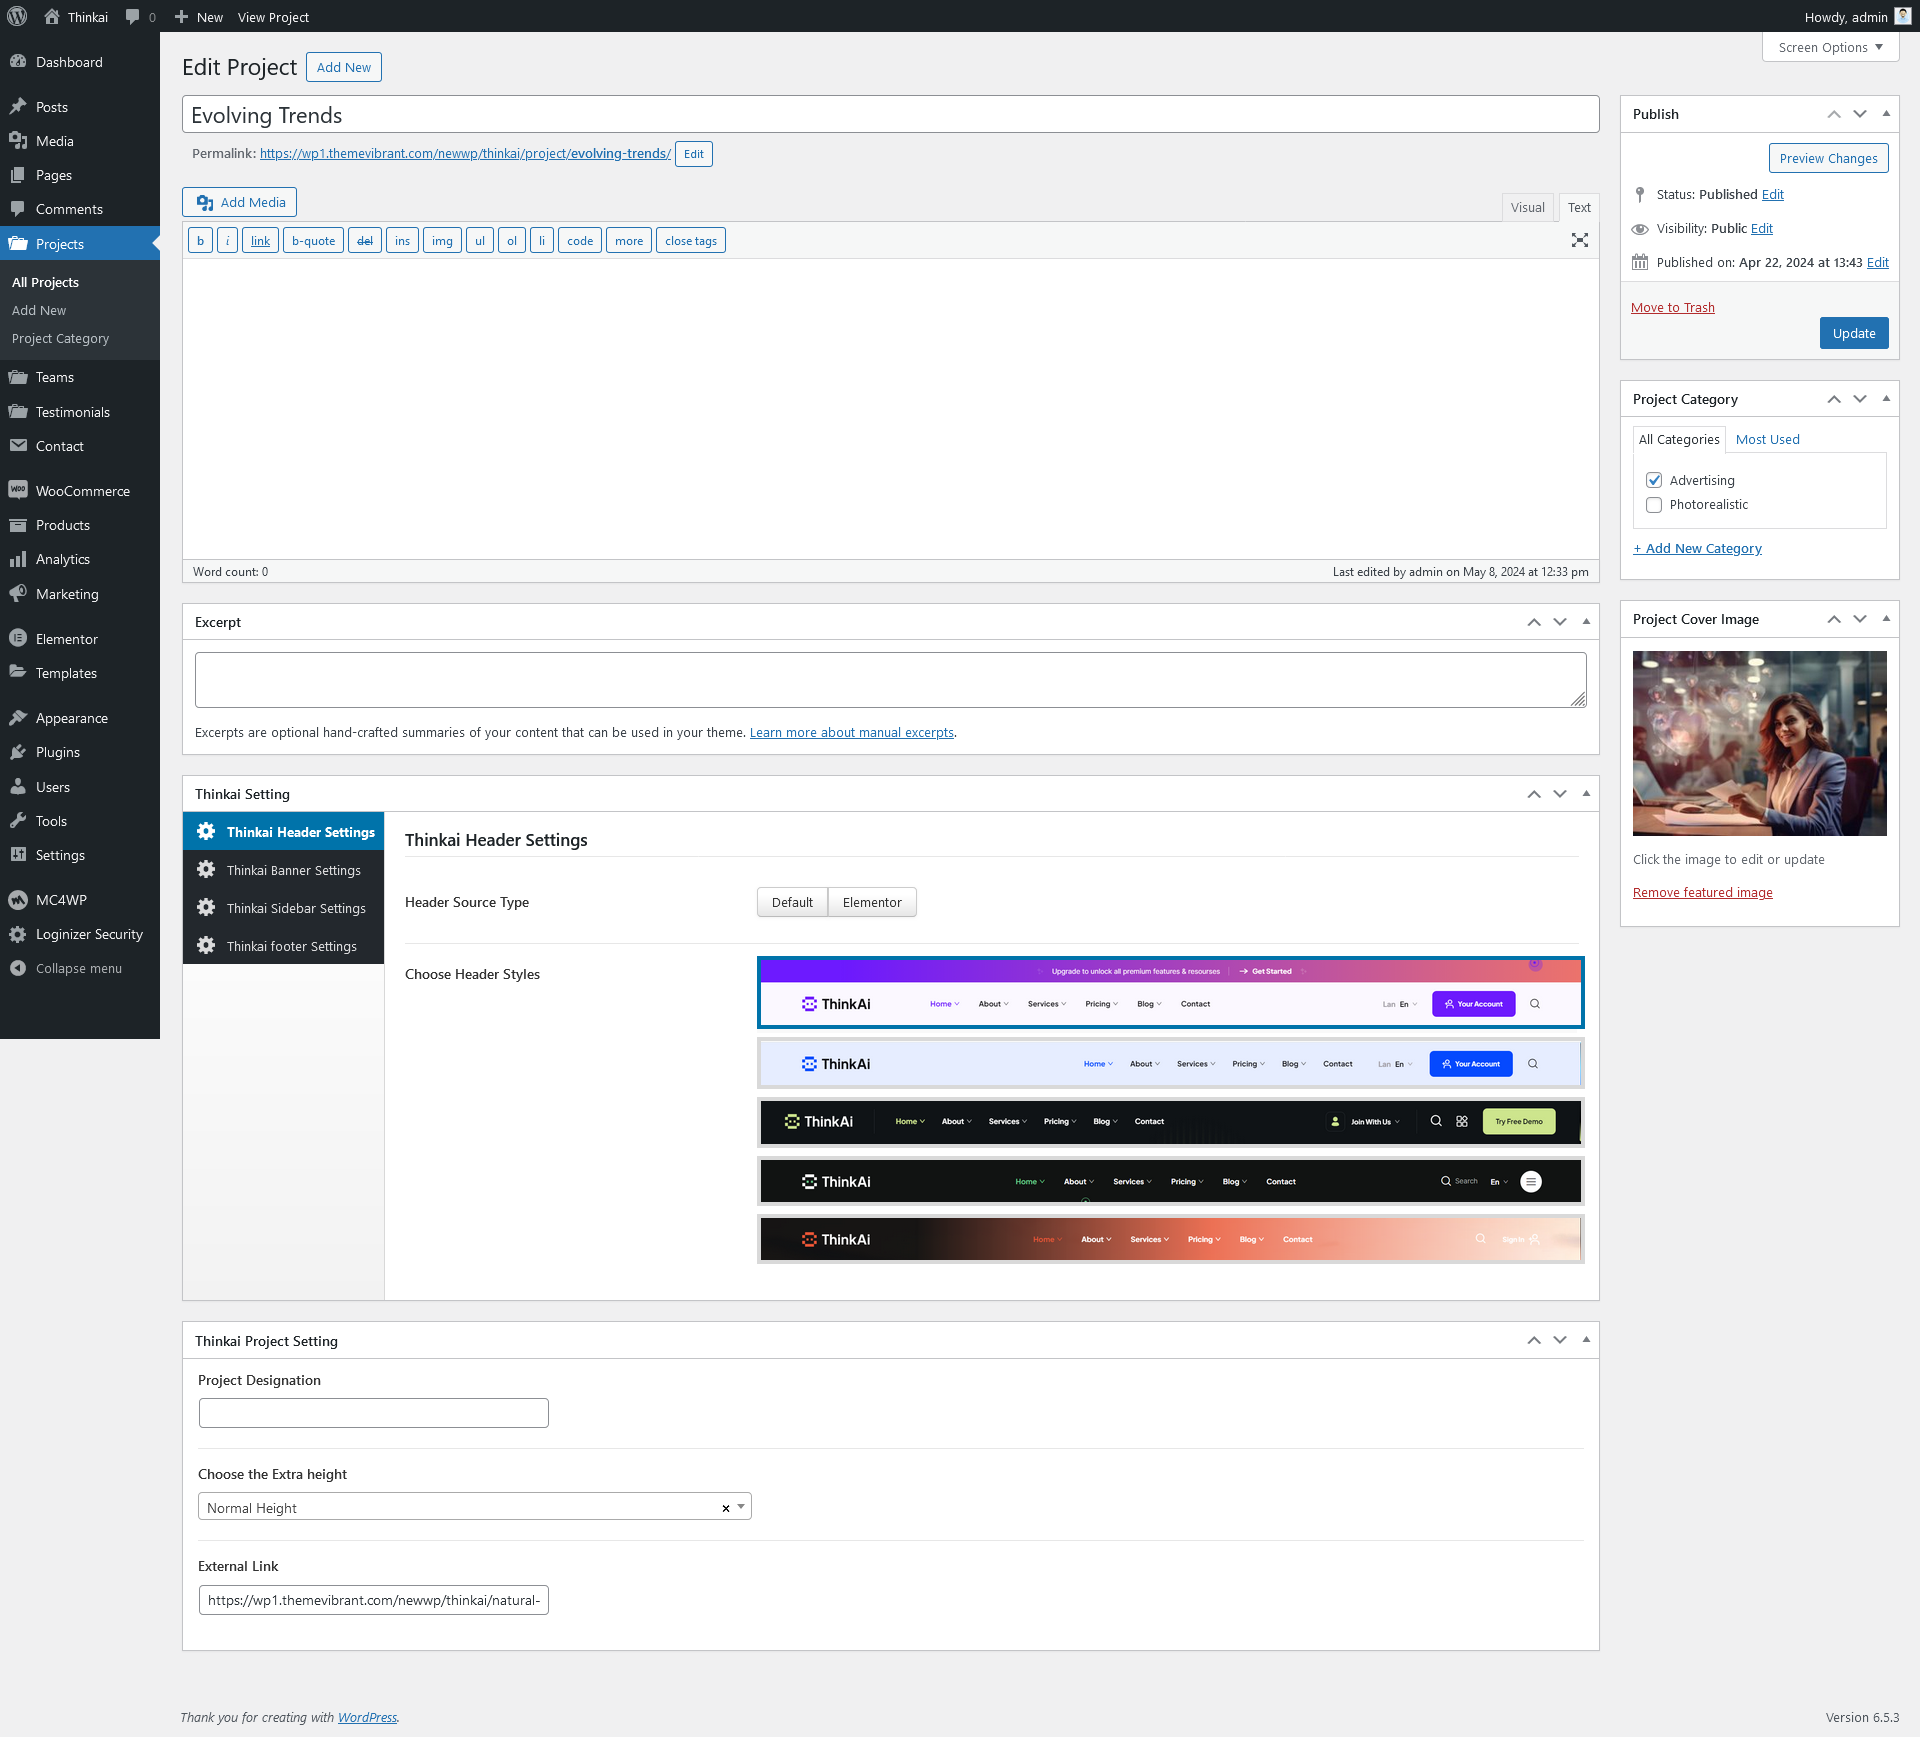The height and width of the screenshot is (1737, 1920).
Task: Open WooCommerce from the sidebar
Action: [x=82, y=491]
